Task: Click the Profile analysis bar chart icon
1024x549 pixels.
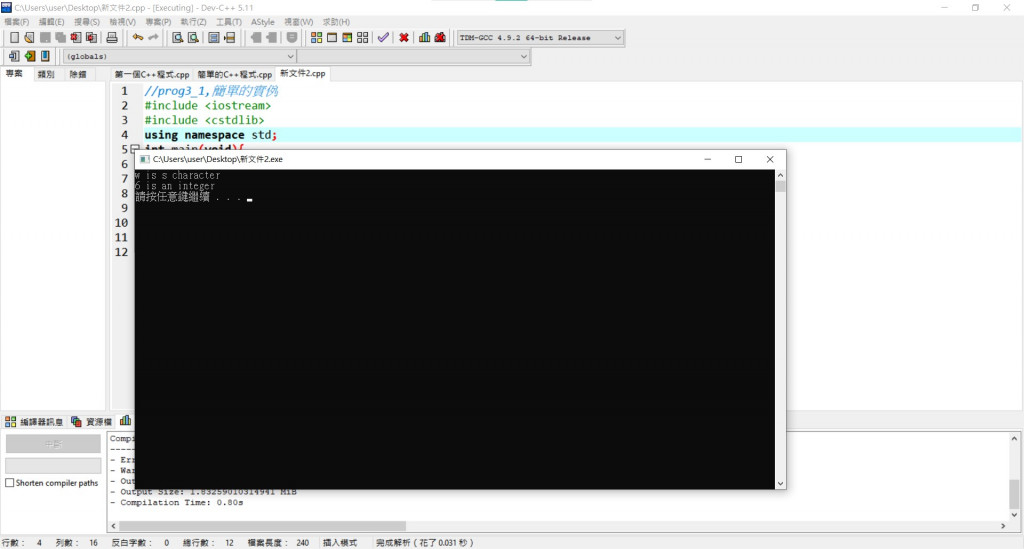Action: [424, 38]
